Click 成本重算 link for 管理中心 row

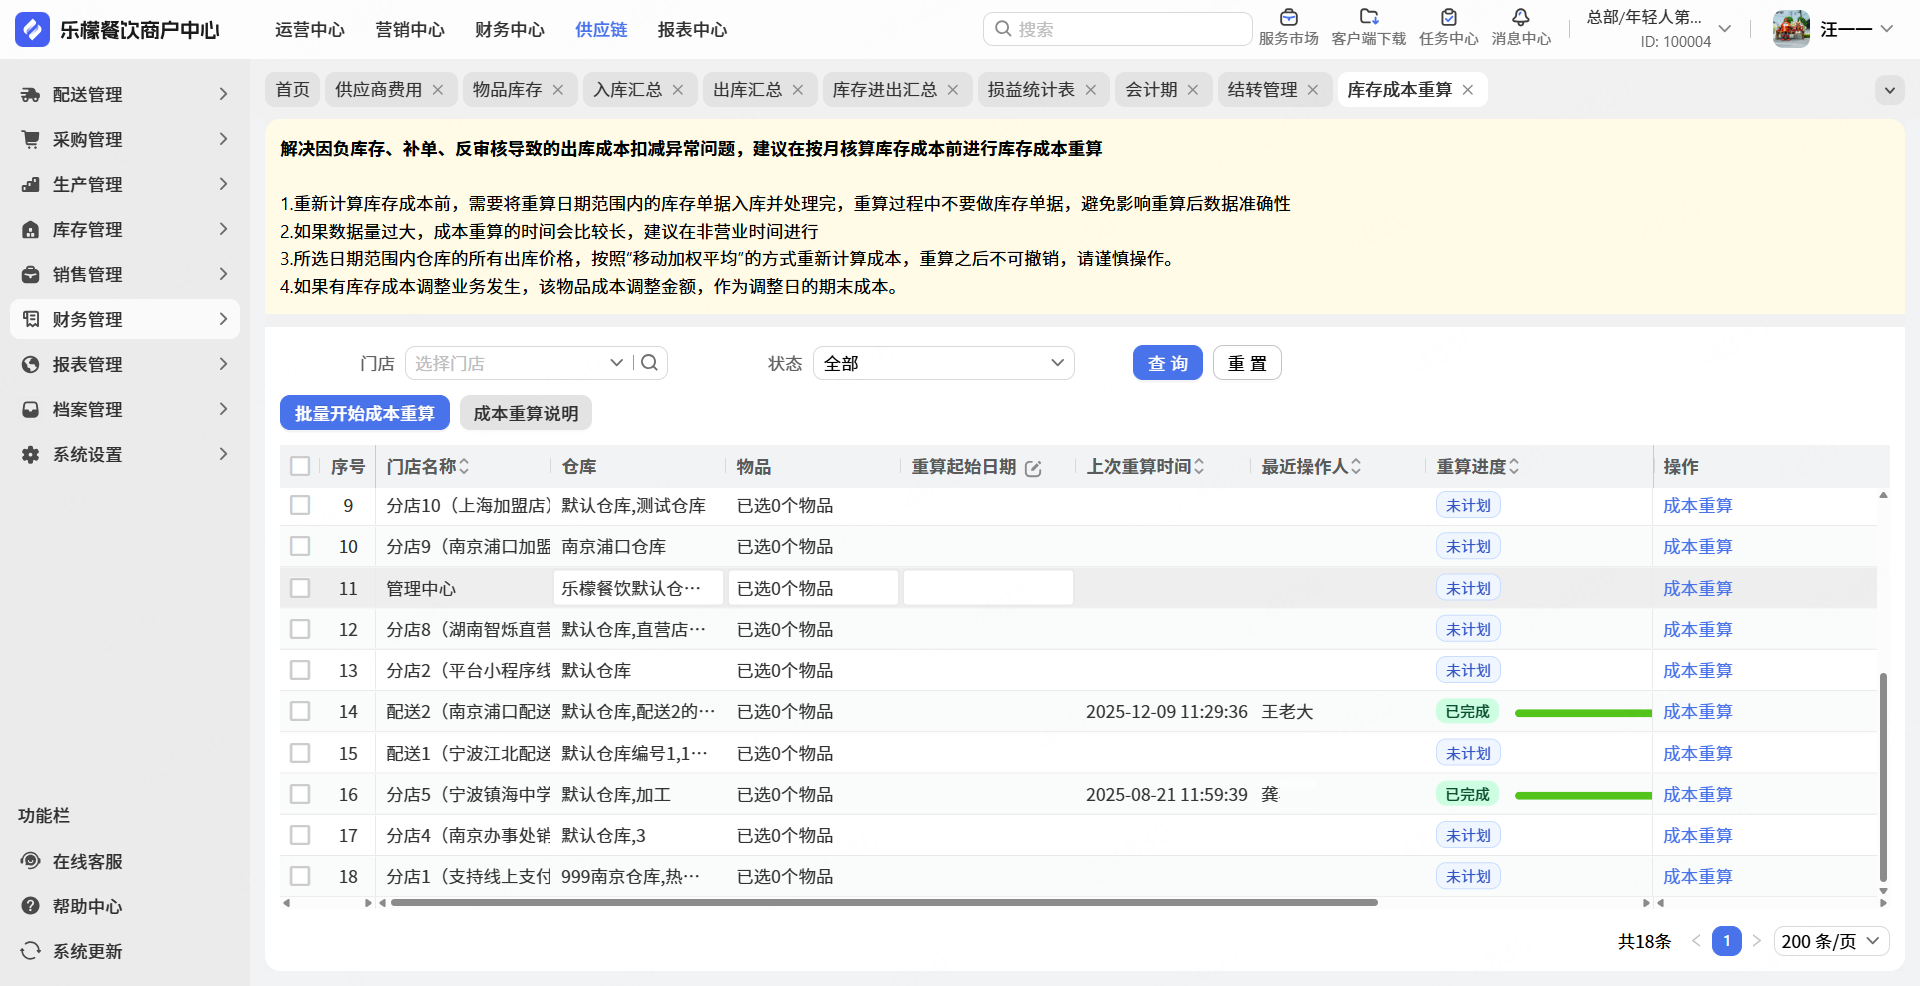click(1697, 588)
